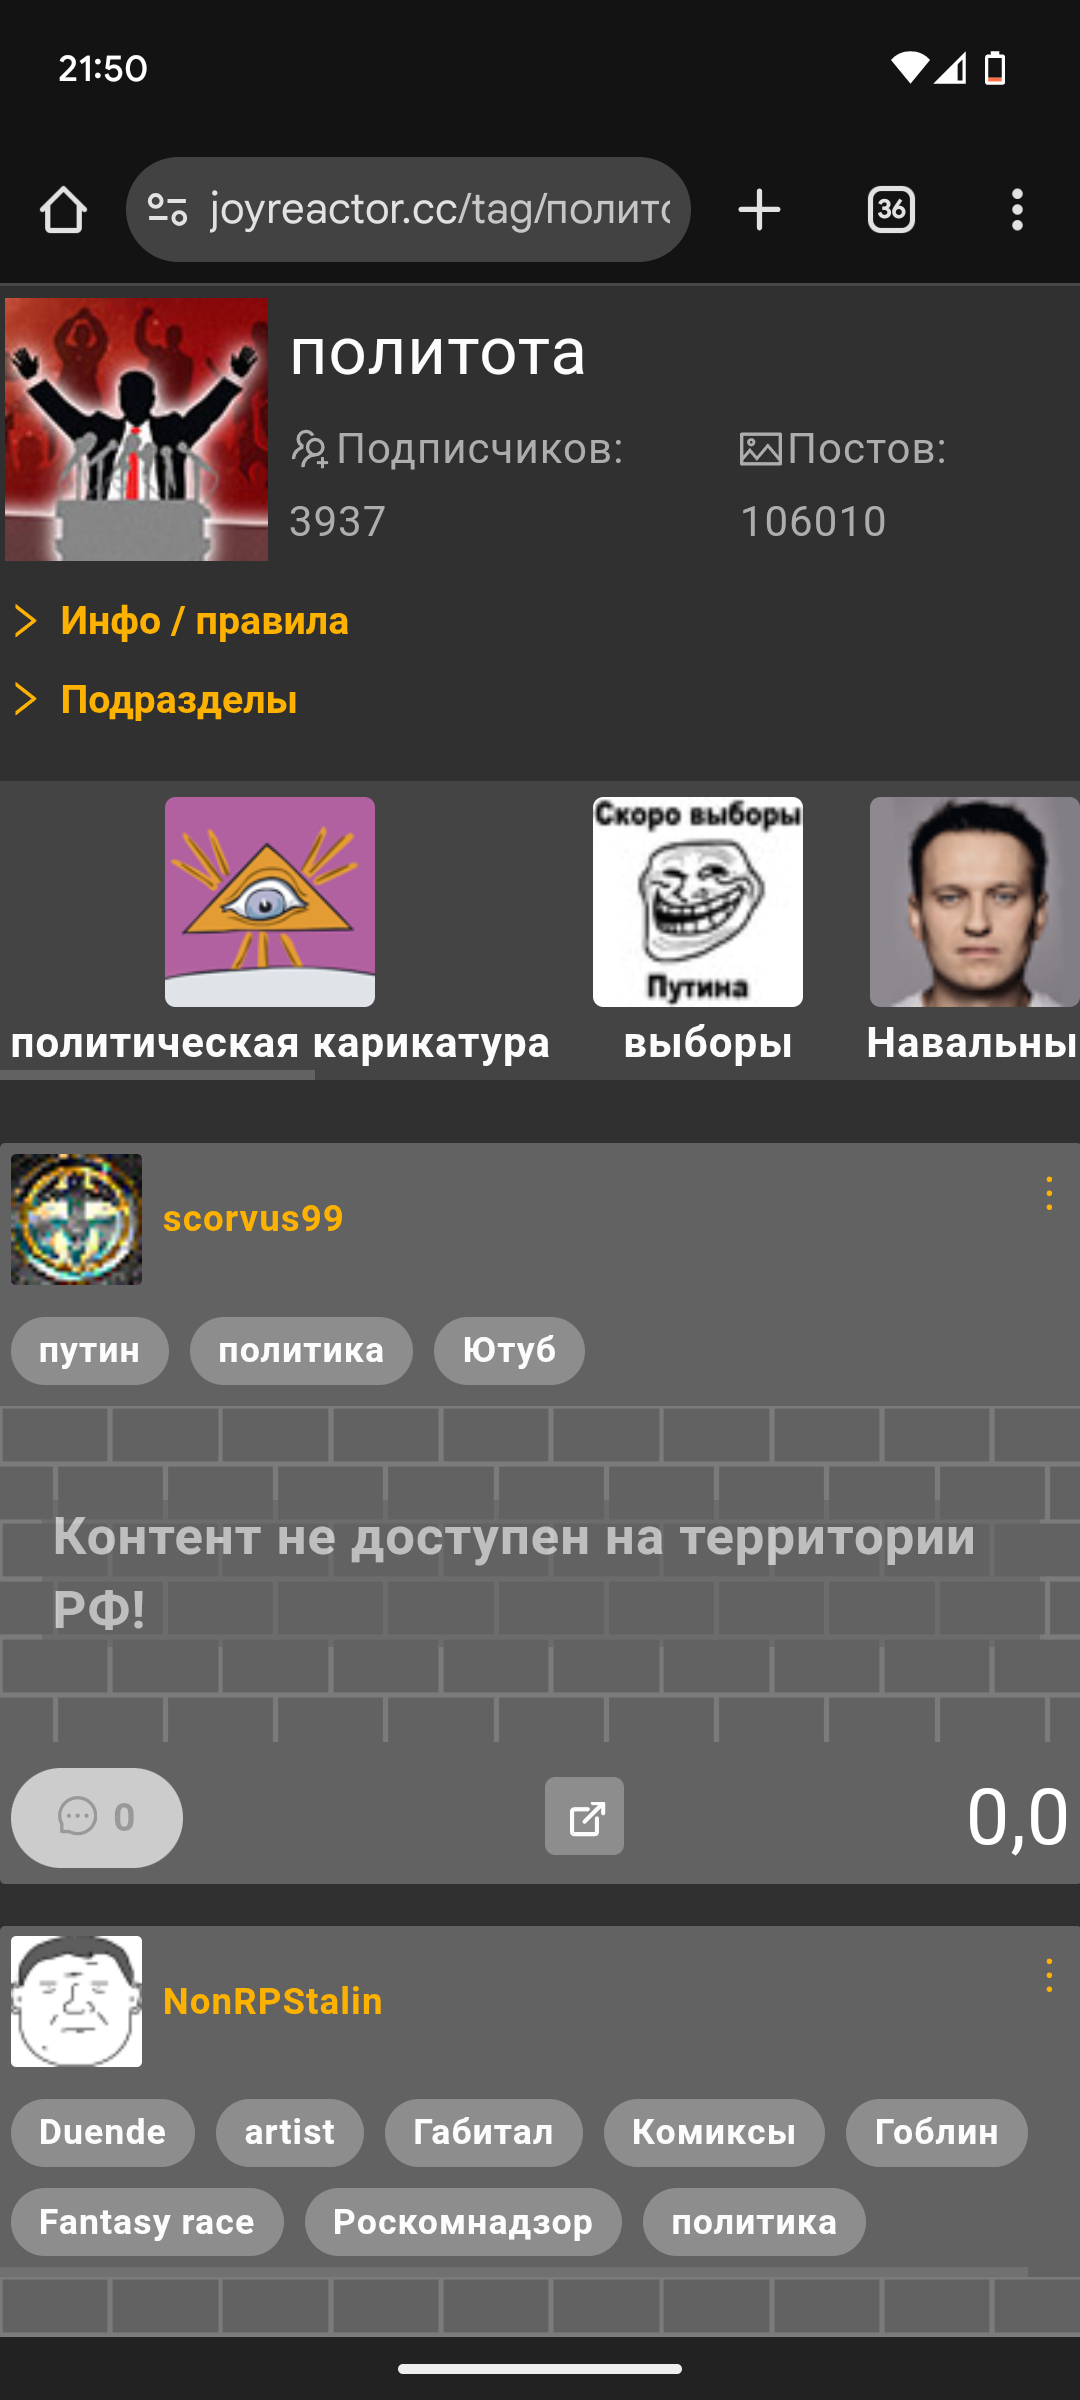Open comments button showing 0 comments
Screen dimensions: 1080x2400
[97, 1817]
